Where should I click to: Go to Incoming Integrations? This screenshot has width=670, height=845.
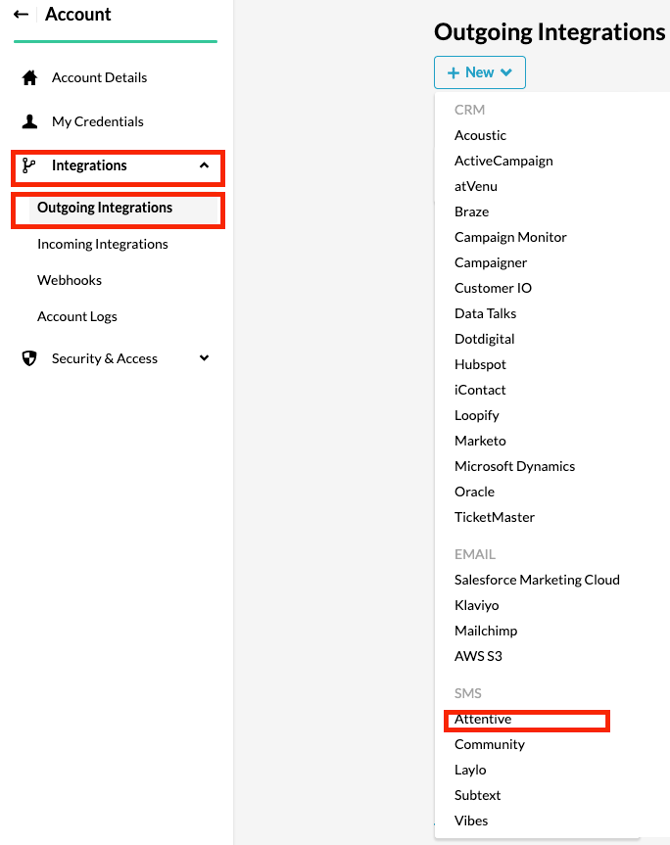pyautogui.click(x=102, y=244)
